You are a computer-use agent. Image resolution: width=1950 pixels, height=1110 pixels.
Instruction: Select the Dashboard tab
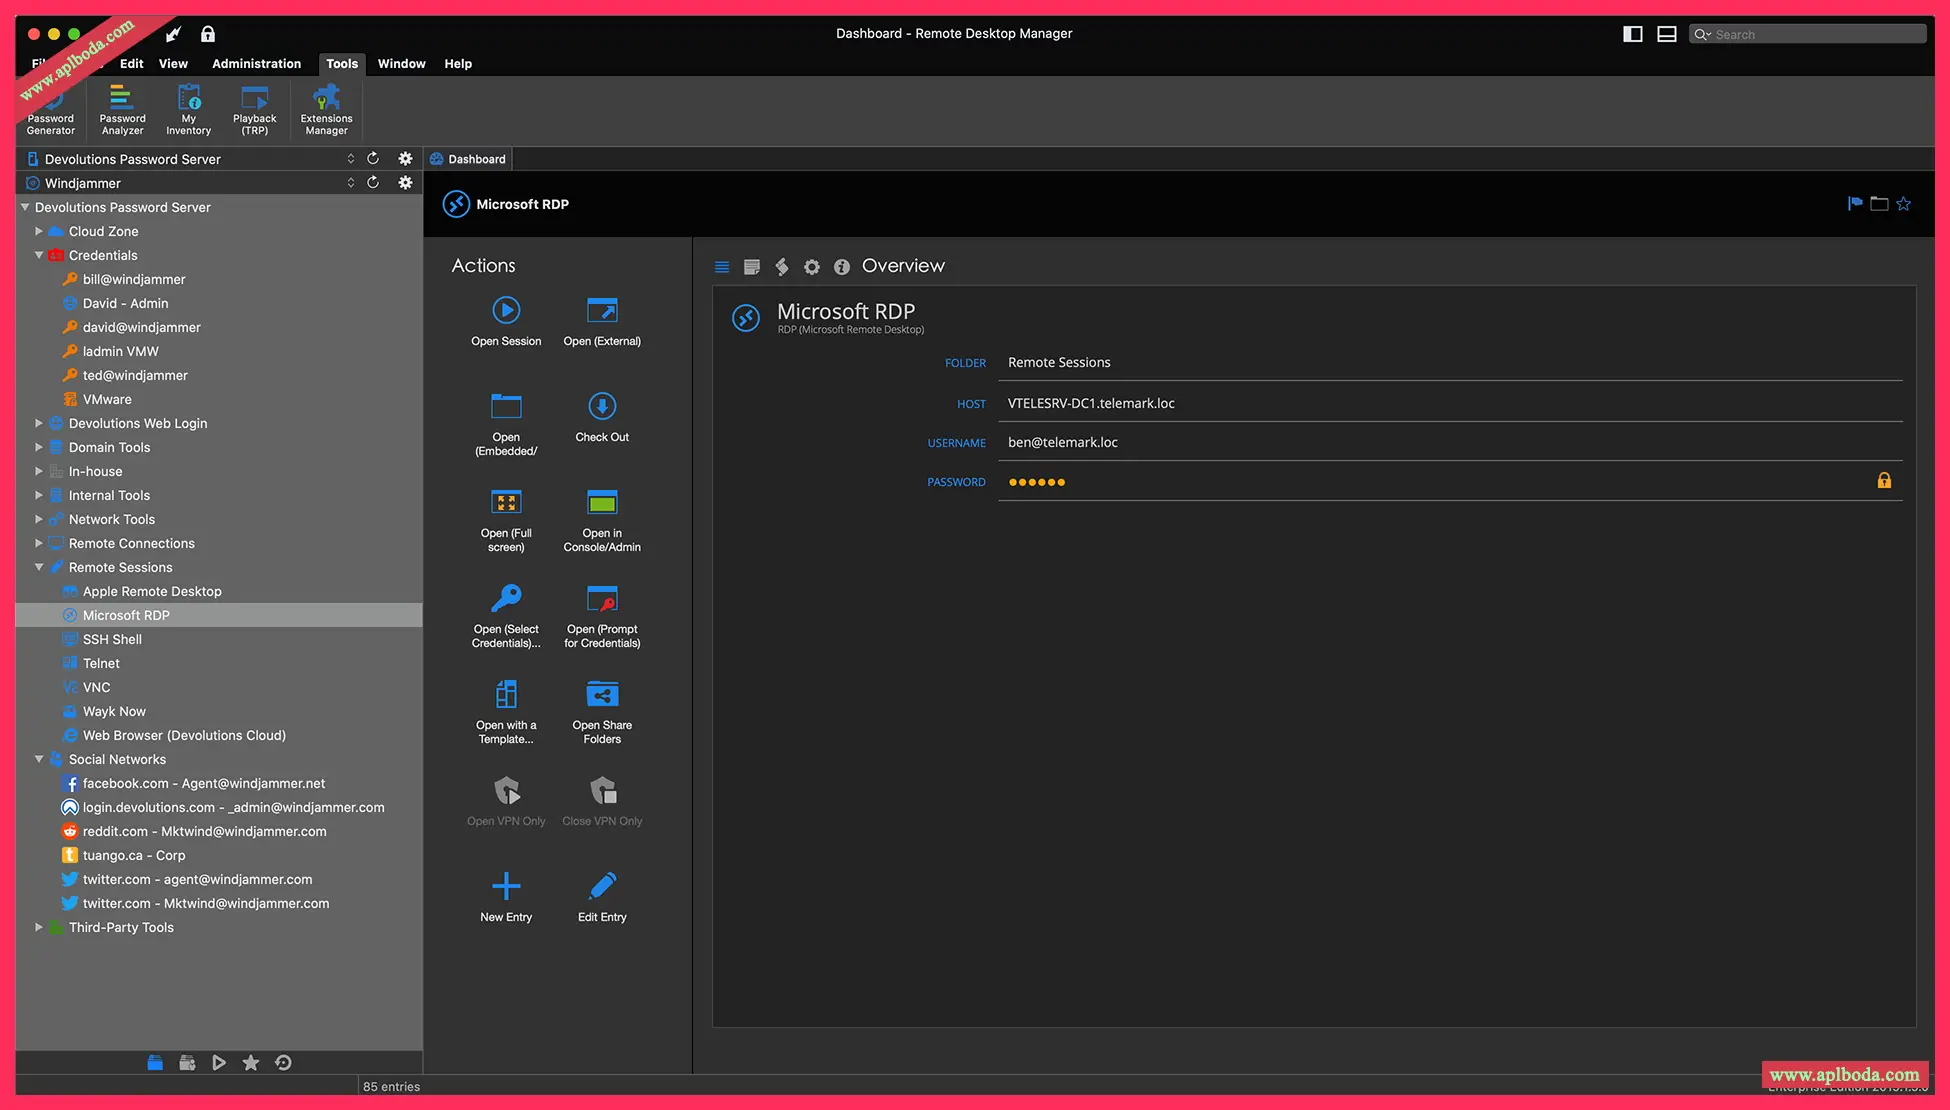pyautogui.click(x=468, y=159)
